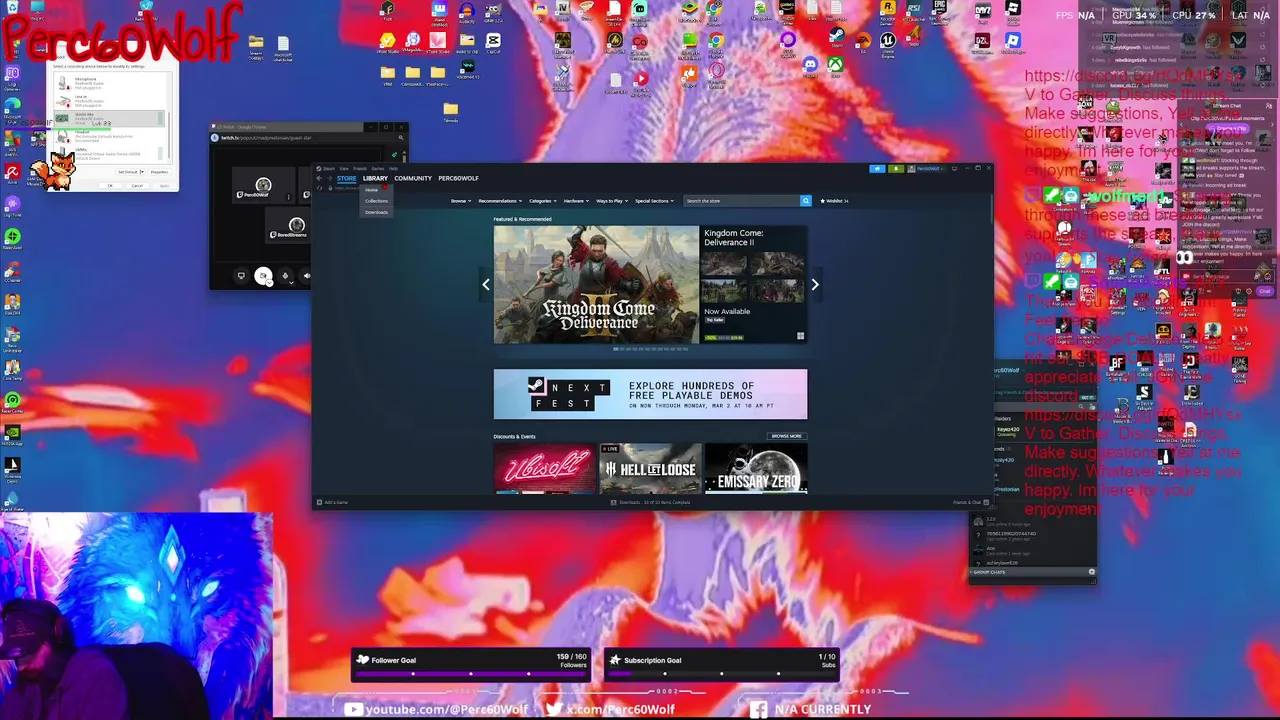
Task: Open Friends & Chat in Steam
Action: pos(970,502)
